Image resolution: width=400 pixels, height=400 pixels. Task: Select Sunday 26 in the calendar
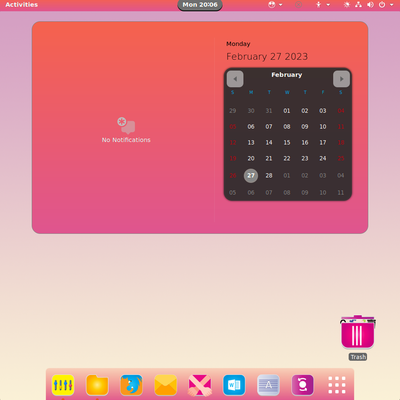tap(233, 176)
